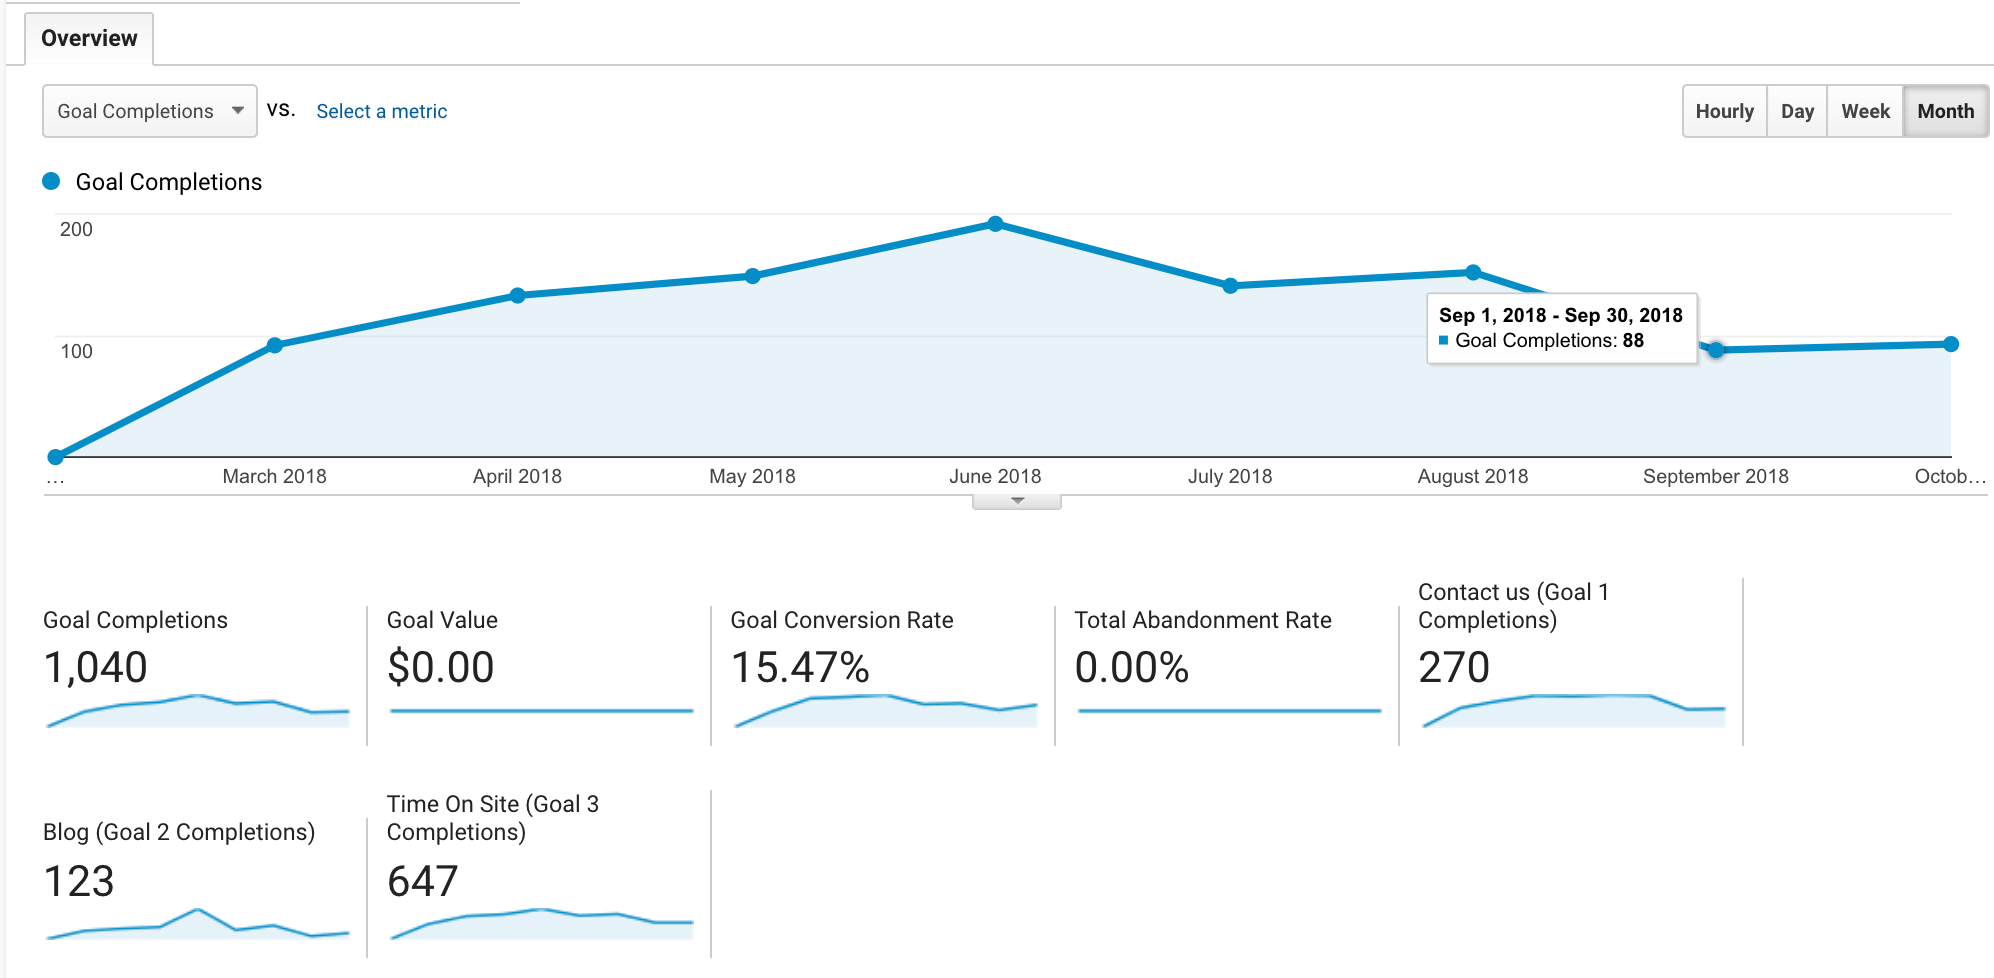The width and height of the screenshot is (1994, 978).
Task: Click the Select a metric link
Action: [x=381, y=111]
